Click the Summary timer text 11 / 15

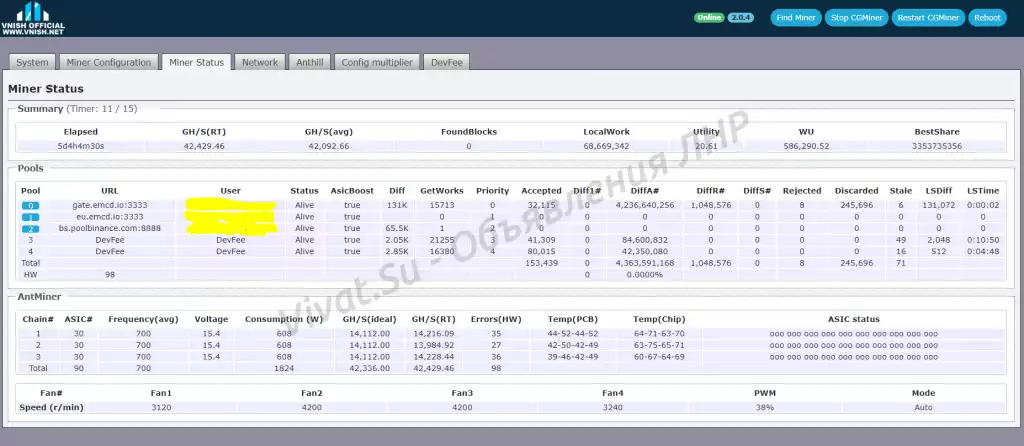(118, 109)
